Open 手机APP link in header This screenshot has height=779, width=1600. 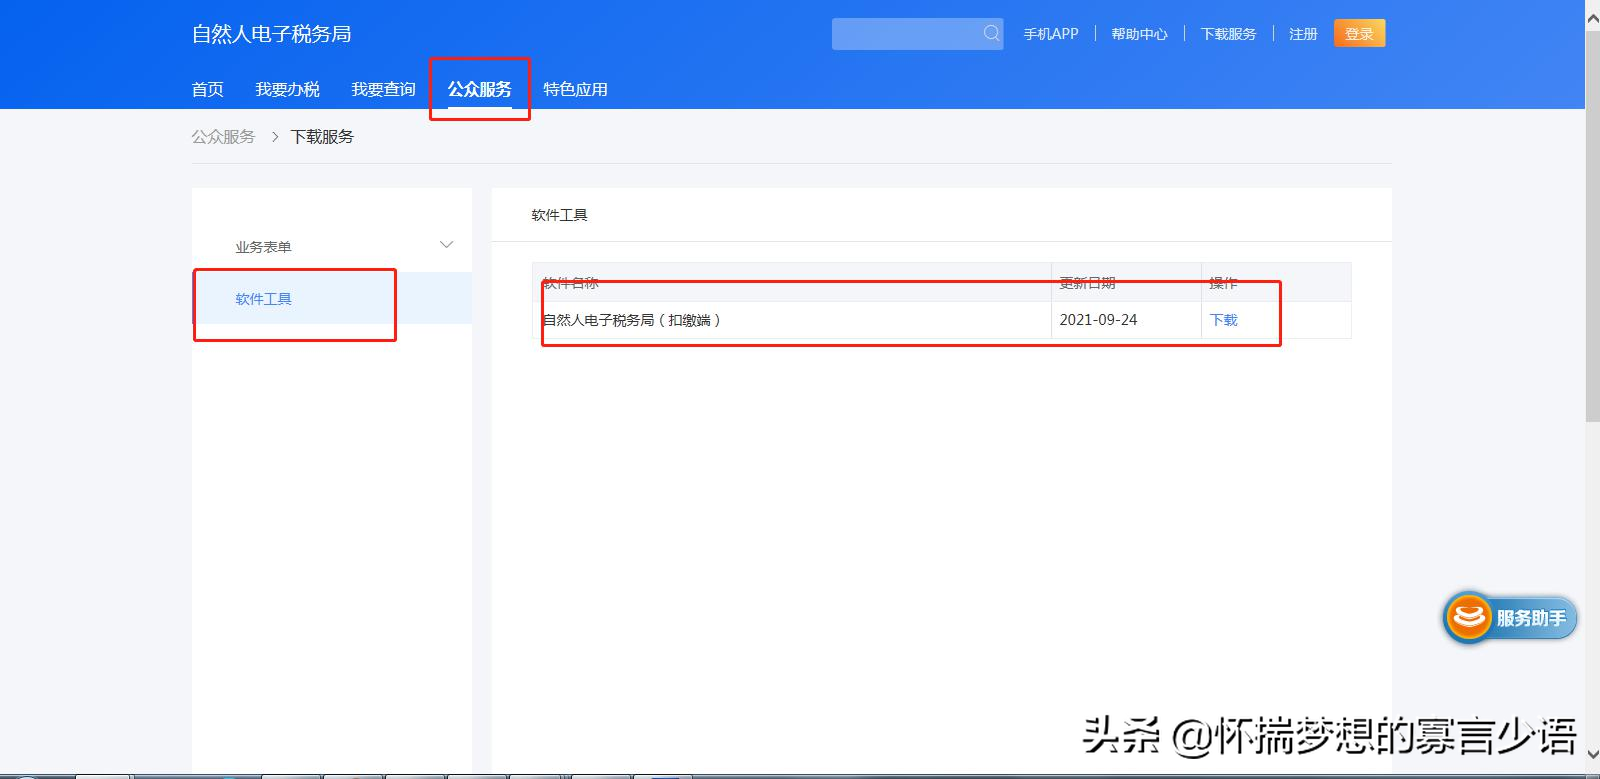(x=1051, y=34)
